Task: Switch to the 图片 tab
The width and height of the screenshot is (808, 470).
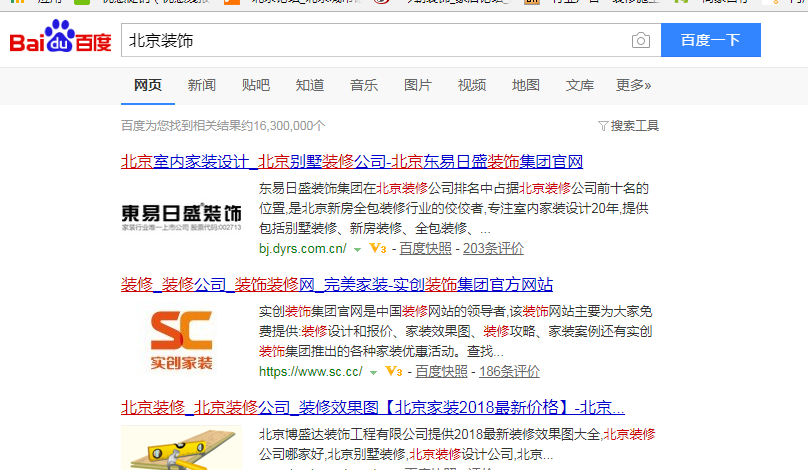Action: 417,85
